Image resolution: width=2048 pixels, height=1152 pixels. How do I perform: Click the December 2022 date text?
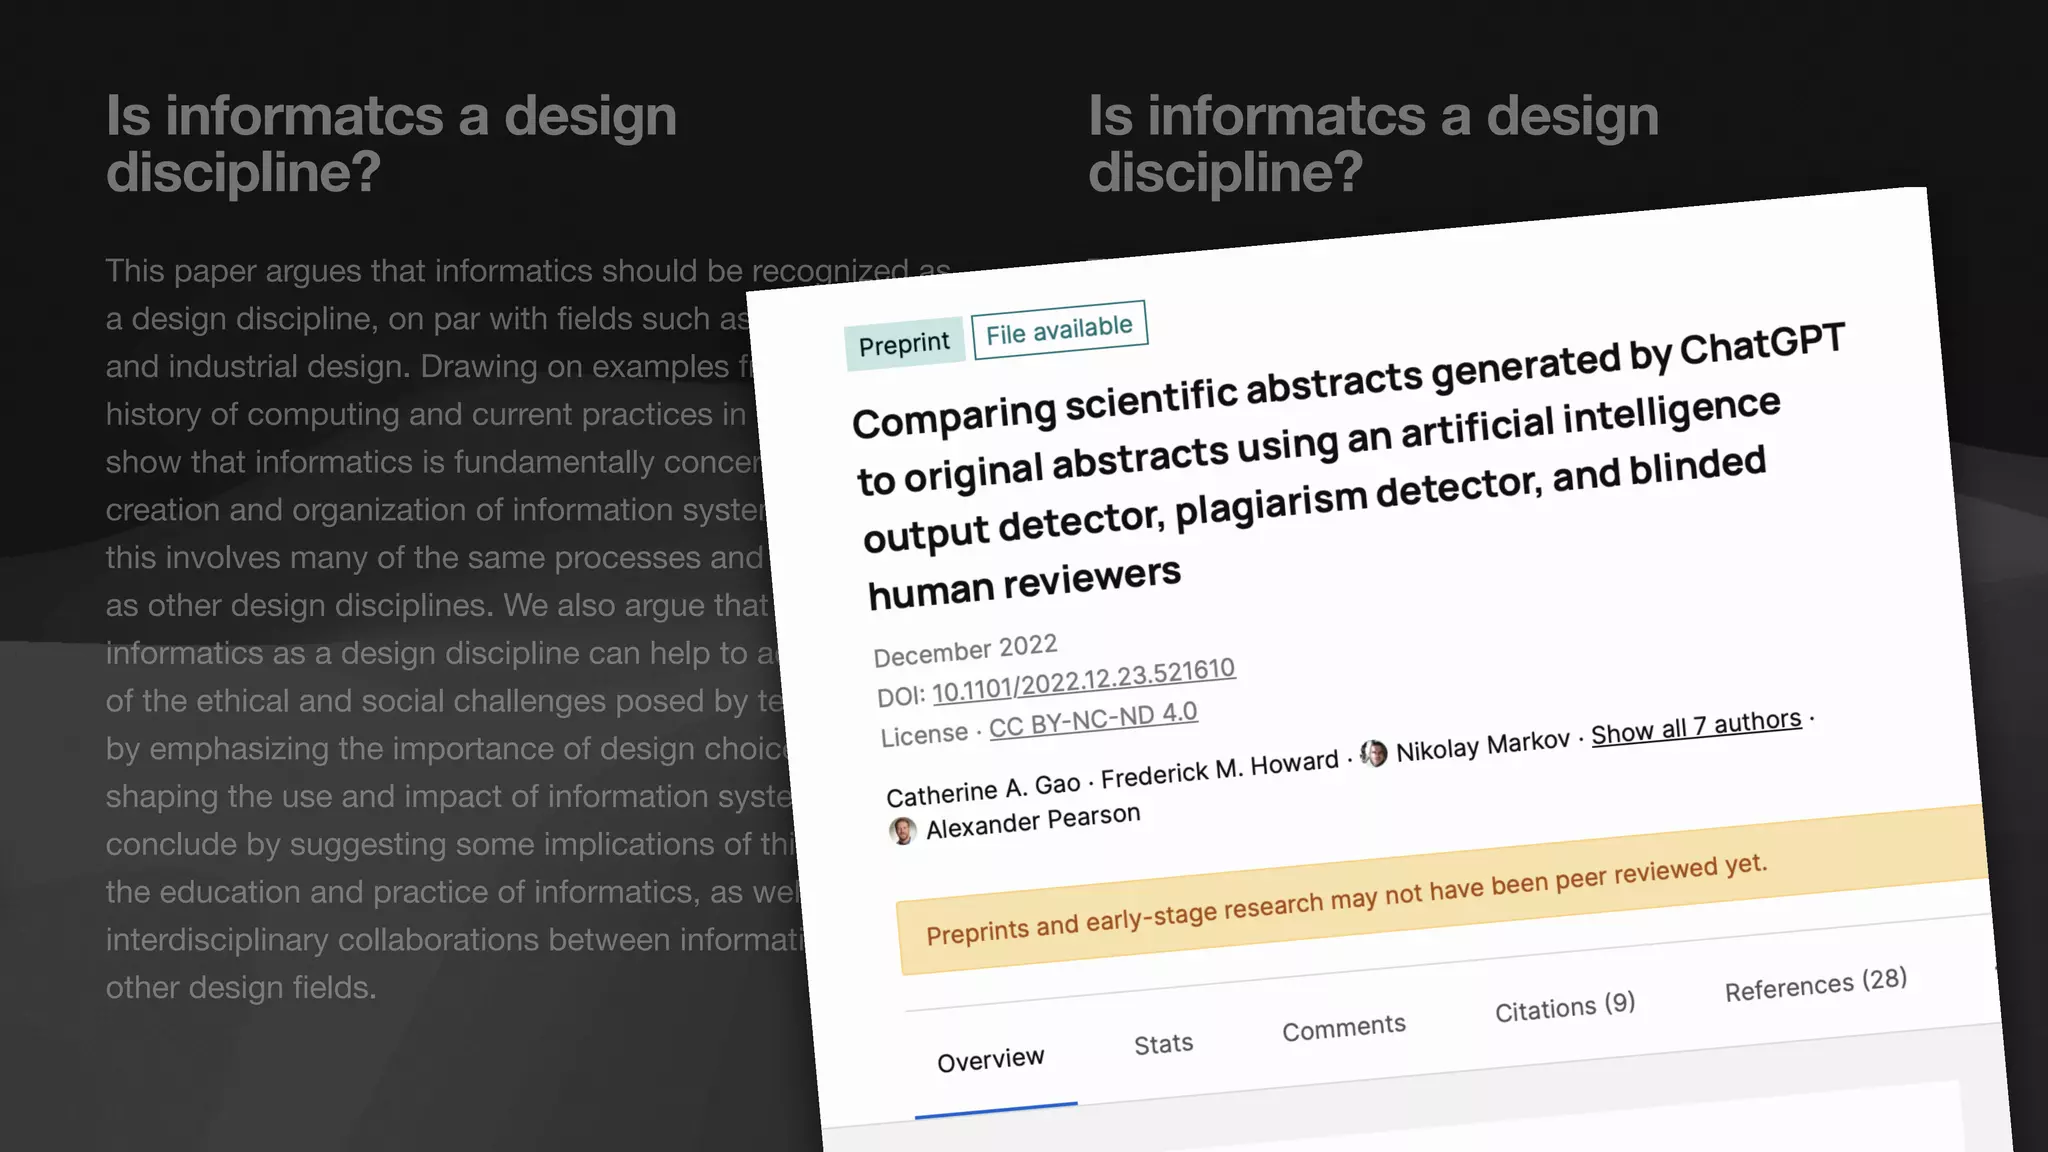click(965, 650)
